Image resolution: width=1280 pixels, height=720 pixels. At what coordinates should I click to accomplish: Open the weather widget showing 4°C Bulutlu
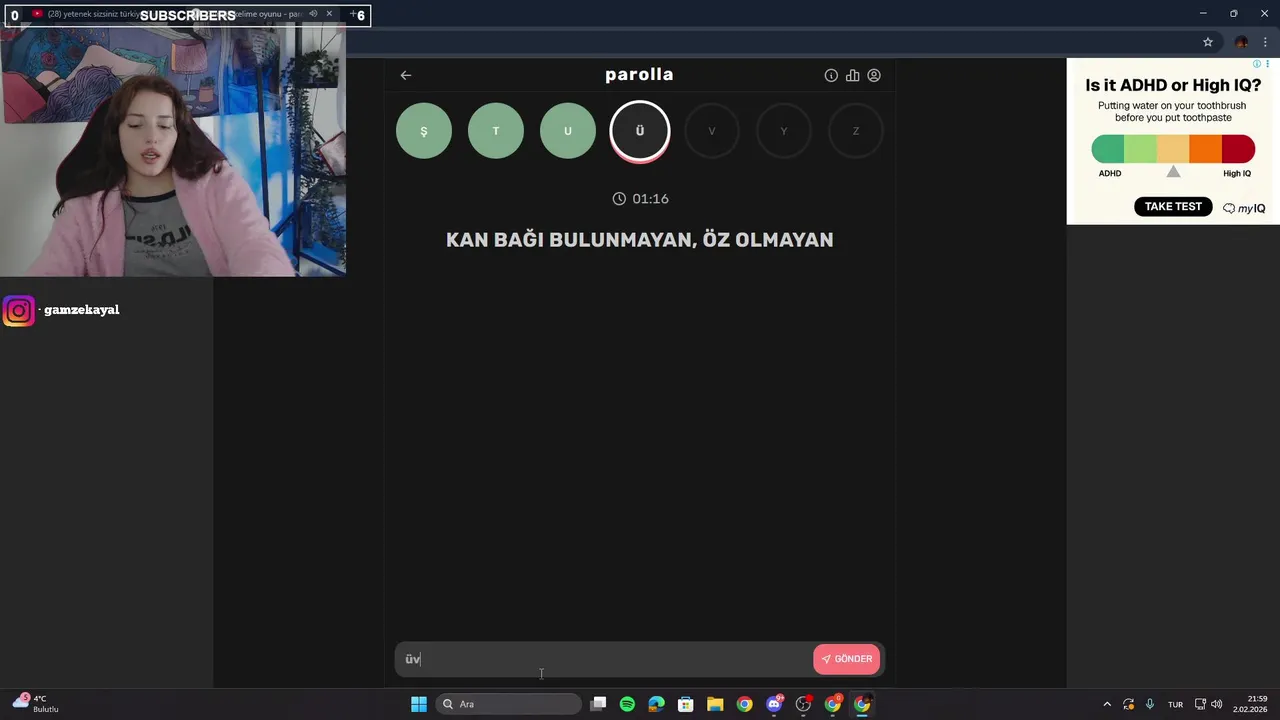coord(36,704)
